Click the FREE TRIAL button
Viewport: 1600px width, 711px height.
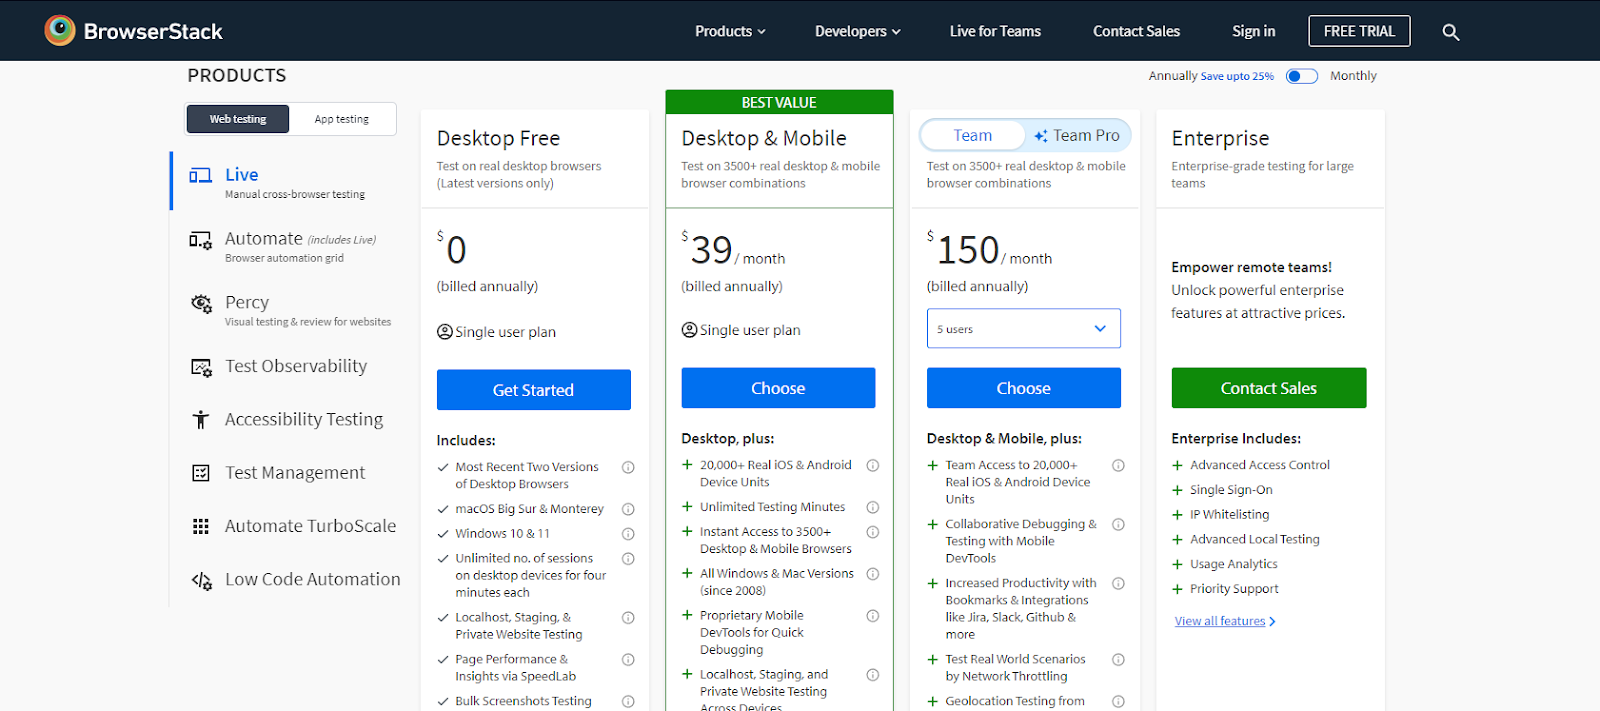pos(1359,31)
